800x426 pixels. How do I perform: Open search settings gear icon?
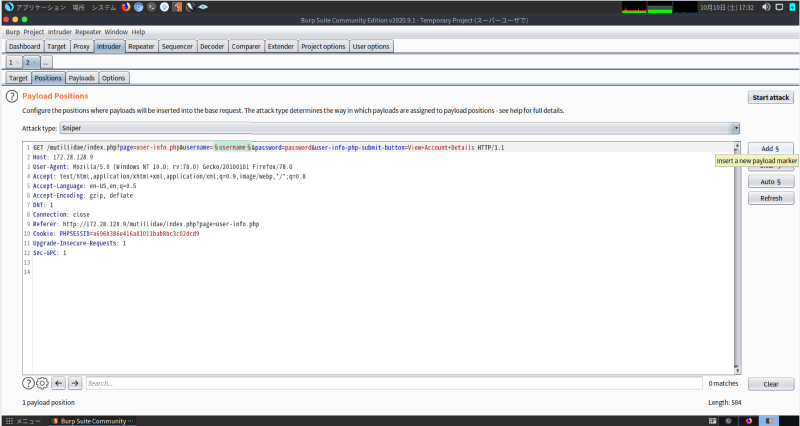pos(42,383)
